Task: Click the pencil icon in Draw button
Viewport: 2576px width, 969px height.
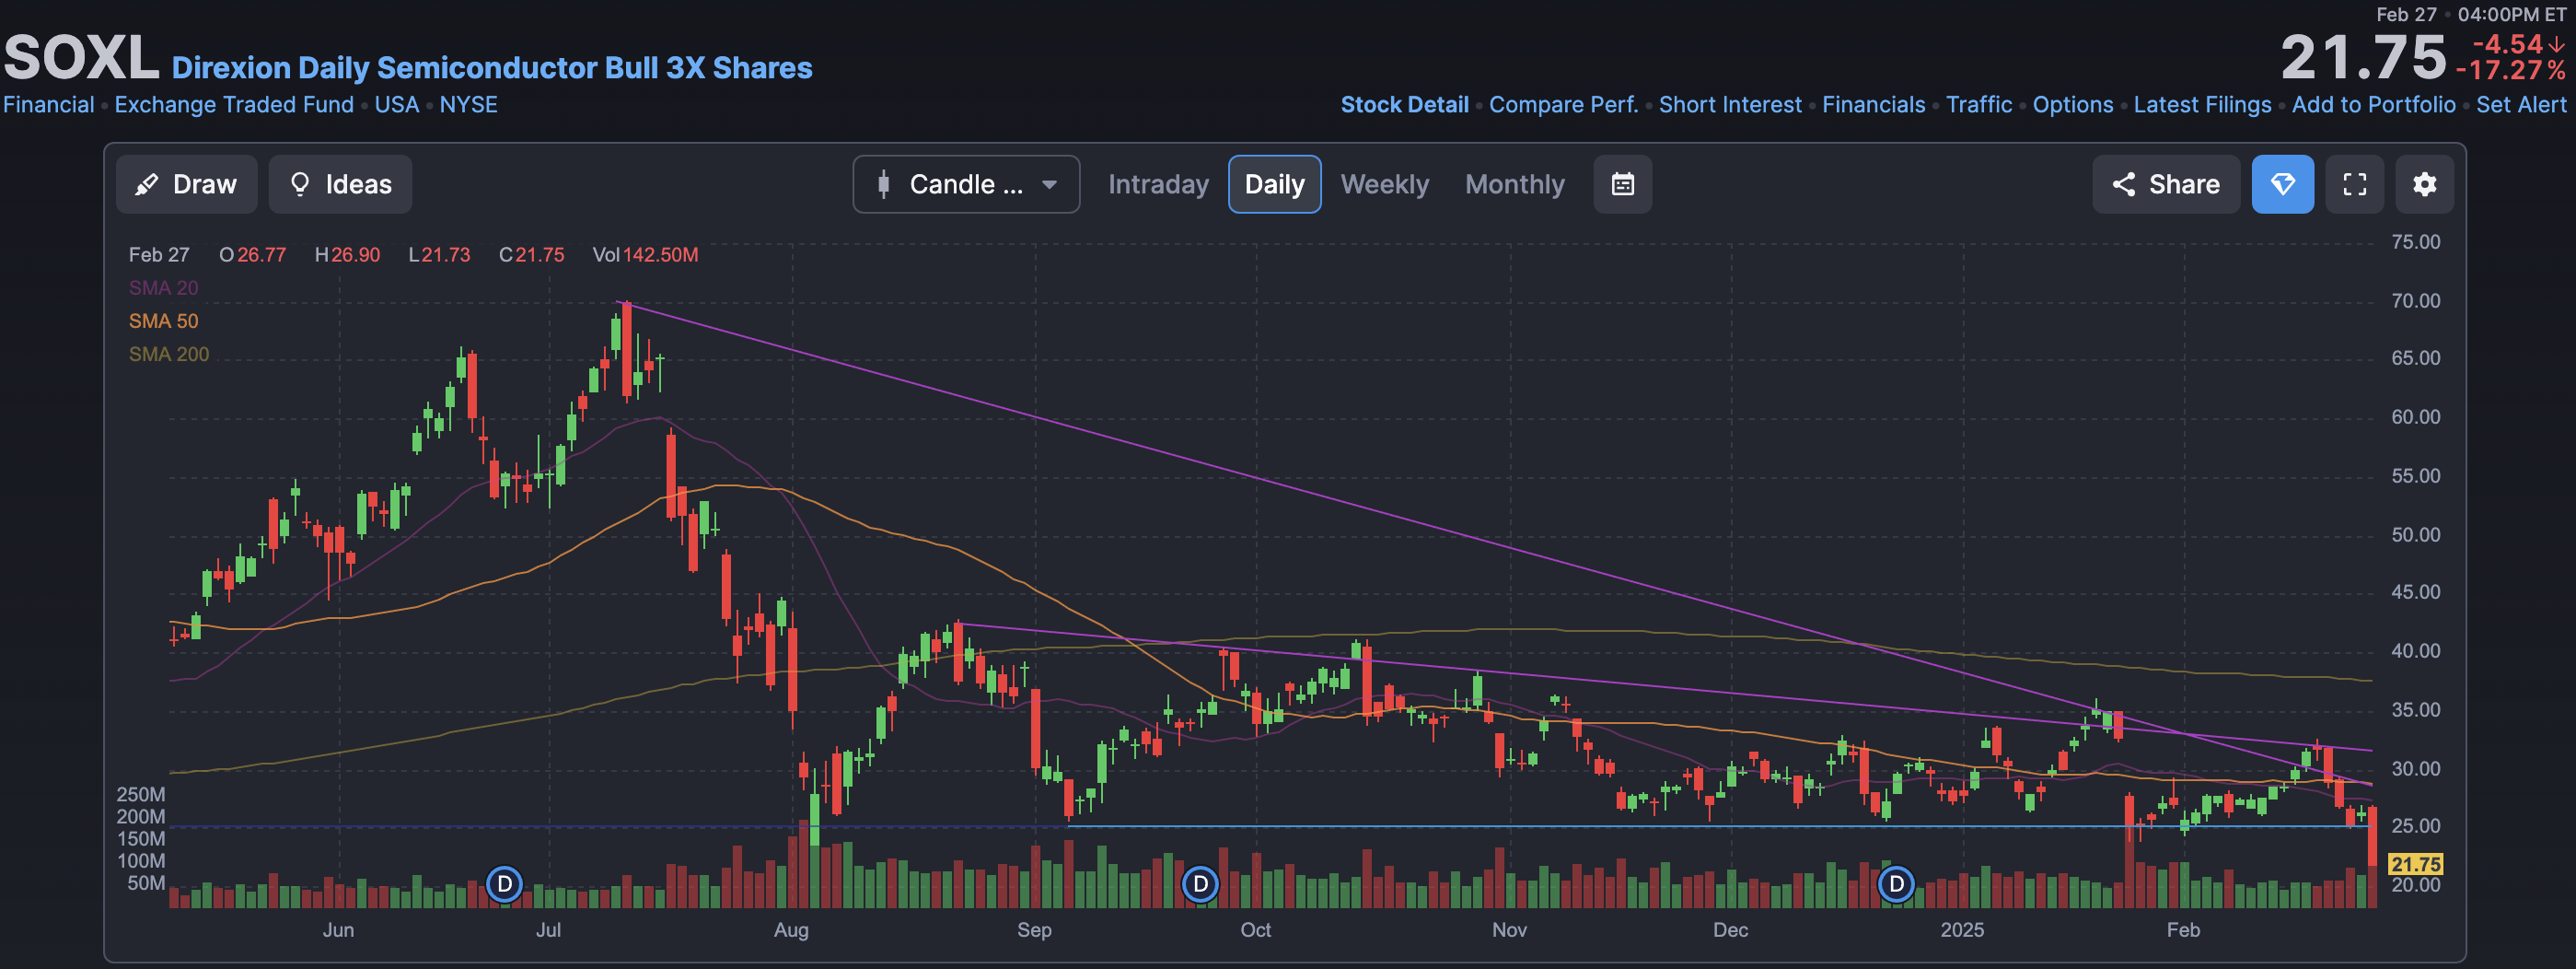Action: click(147, 184)
